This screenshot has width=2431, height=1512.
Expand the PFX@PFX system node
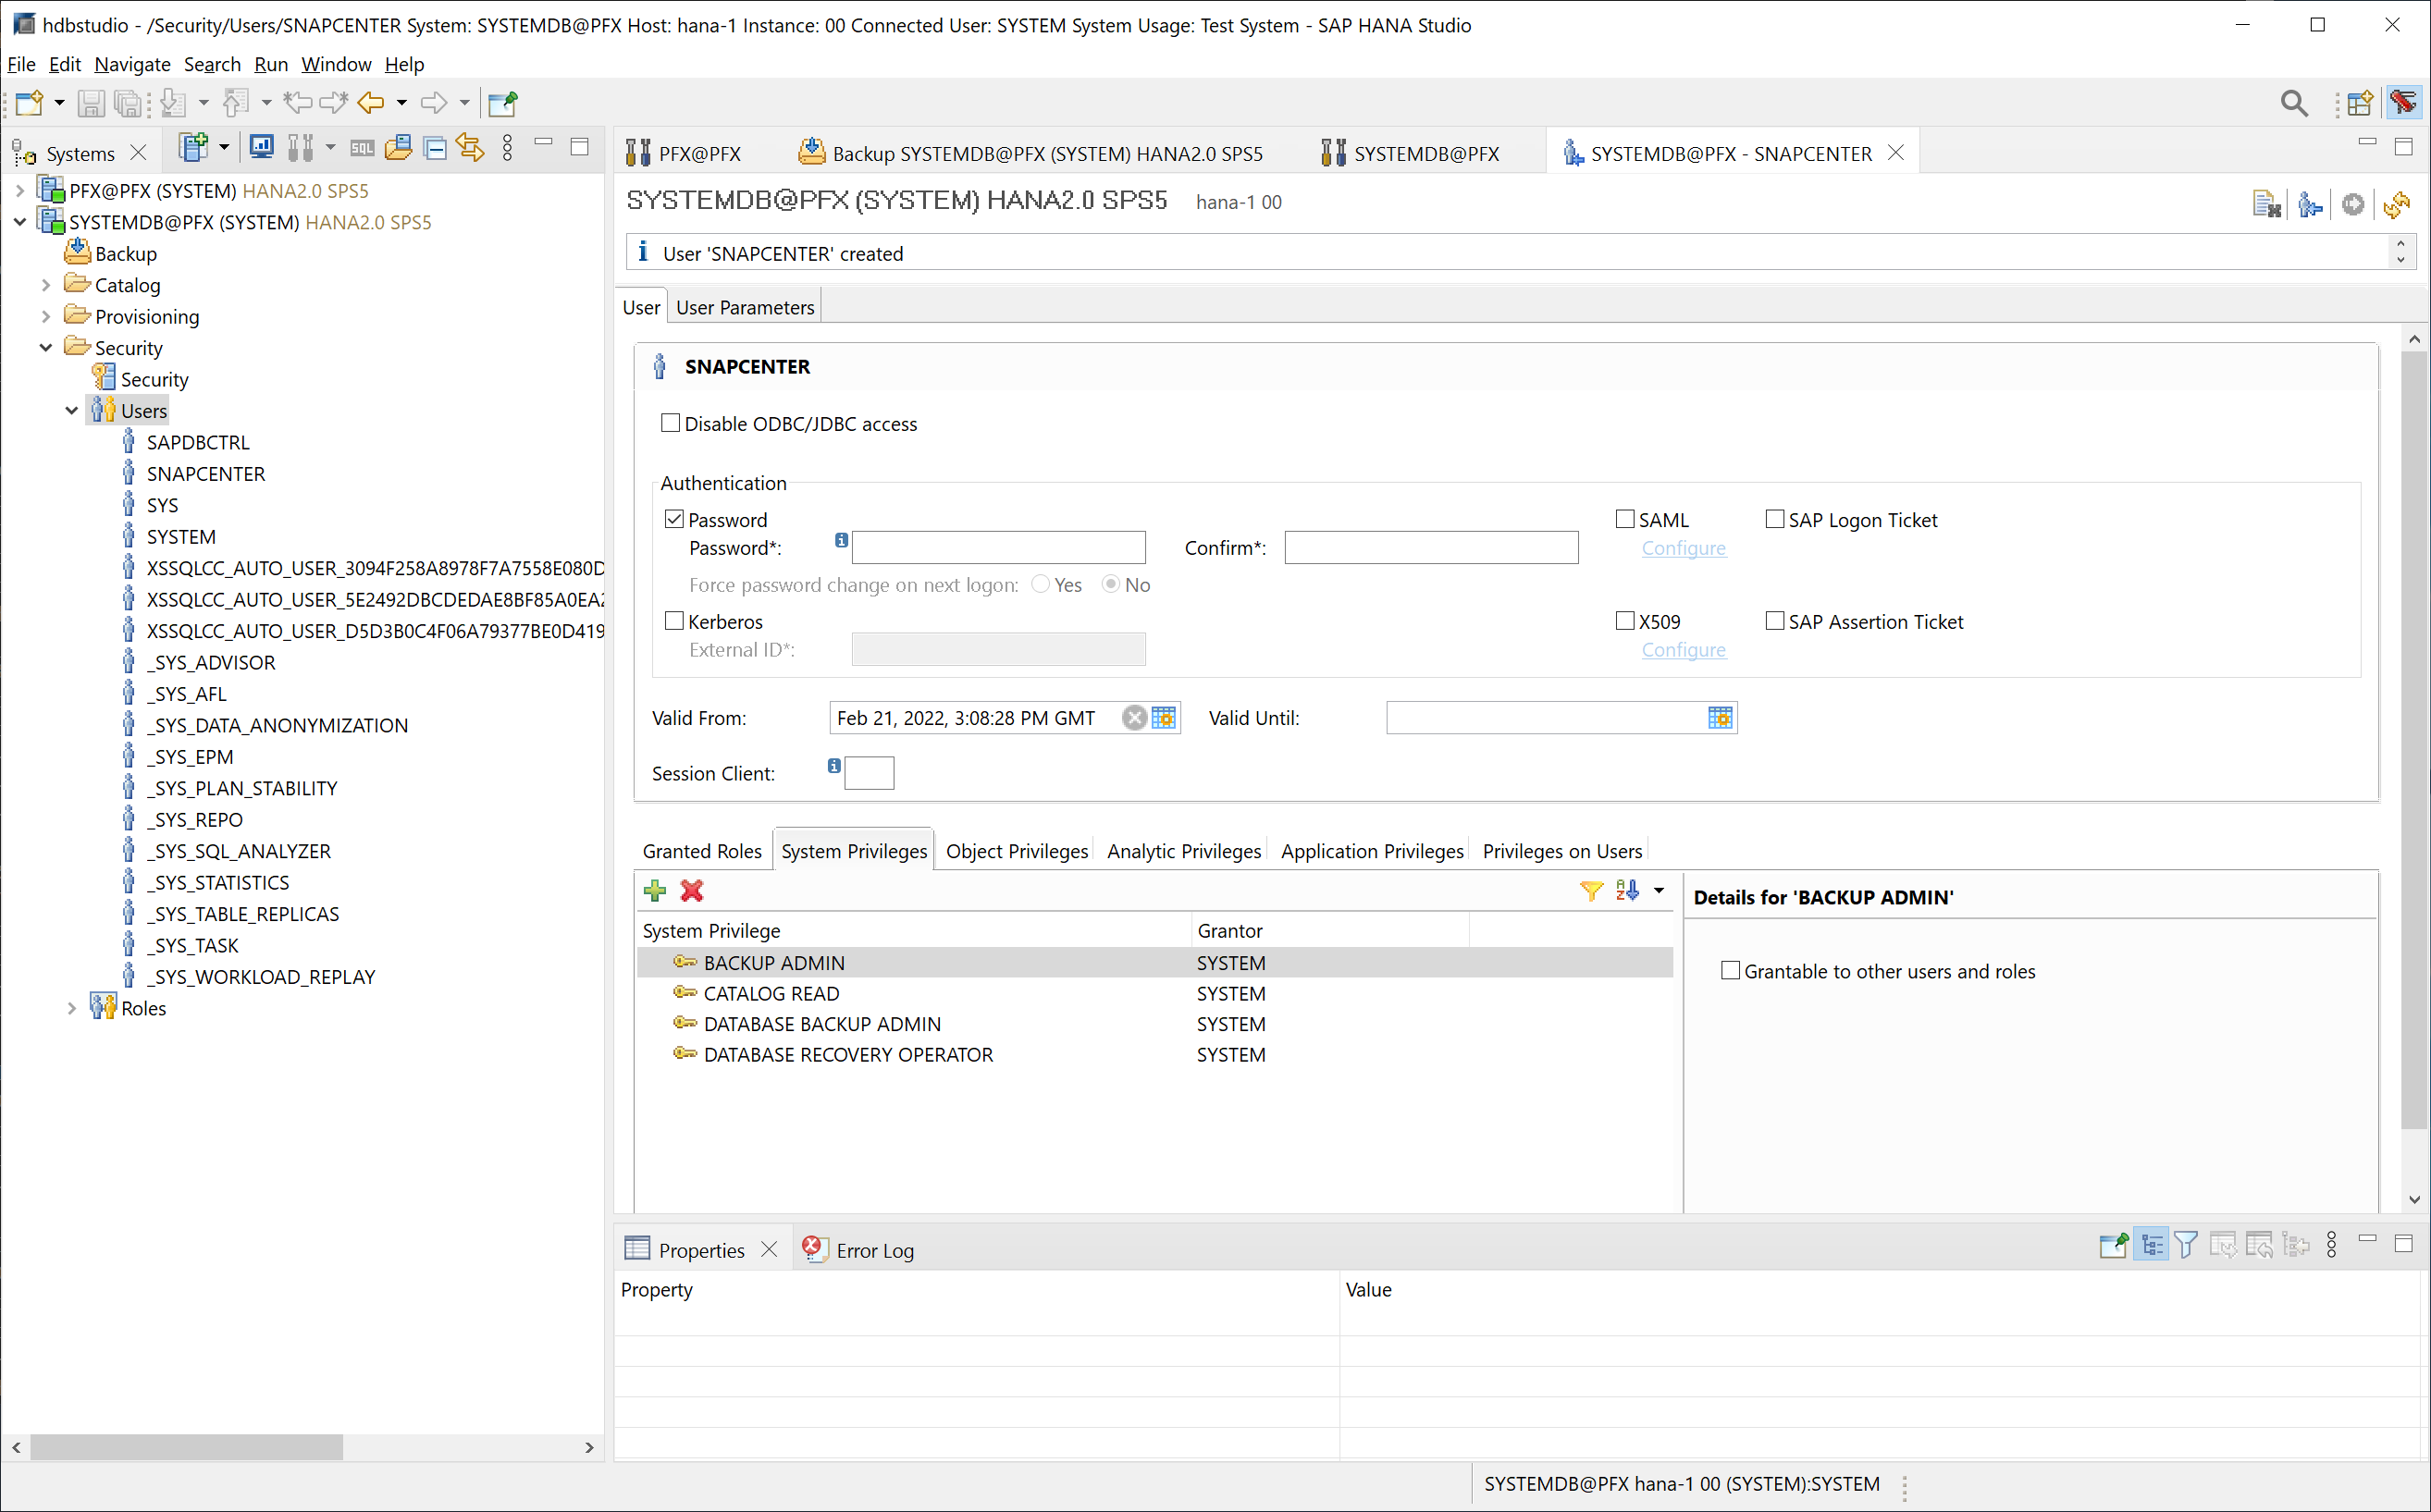pos(20,190)
